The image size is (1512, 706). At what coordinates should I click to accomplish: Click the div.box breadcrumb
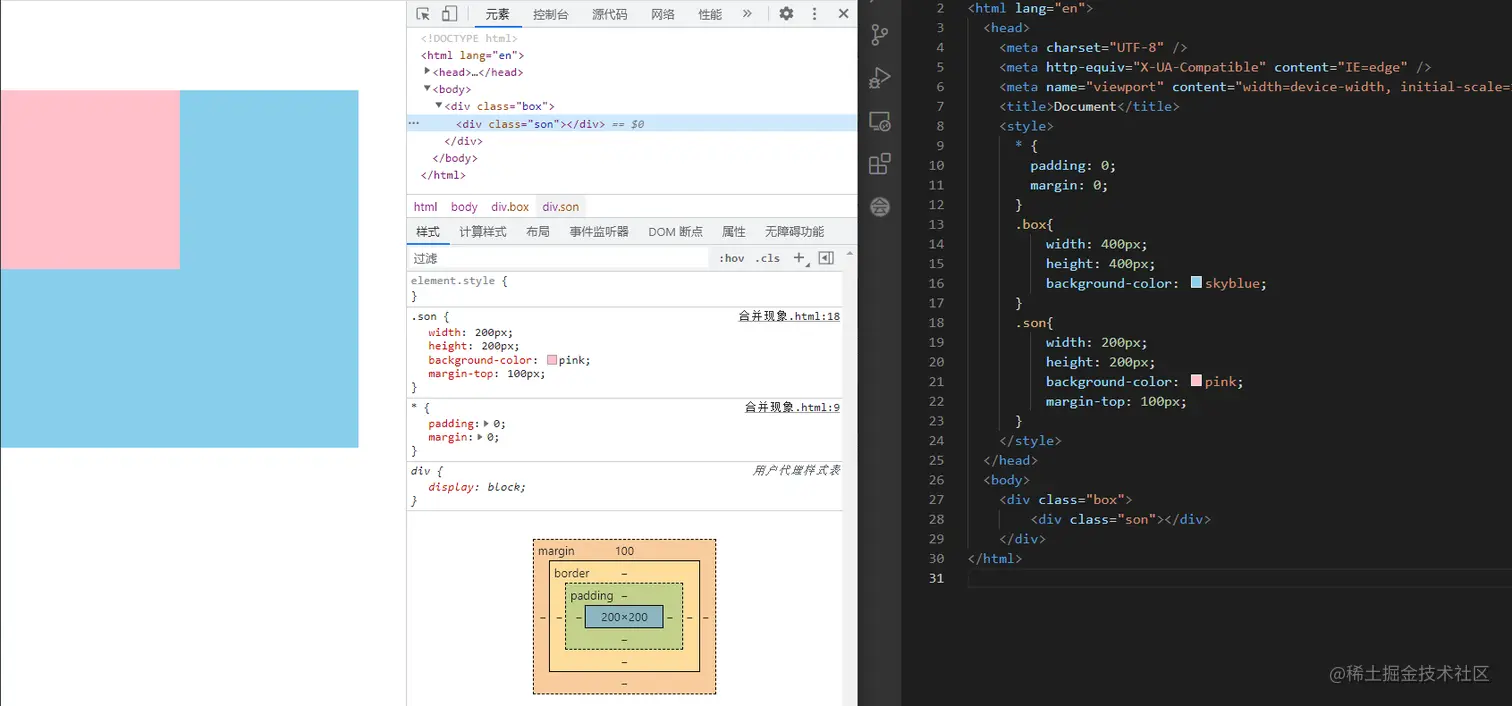[510, 207]
